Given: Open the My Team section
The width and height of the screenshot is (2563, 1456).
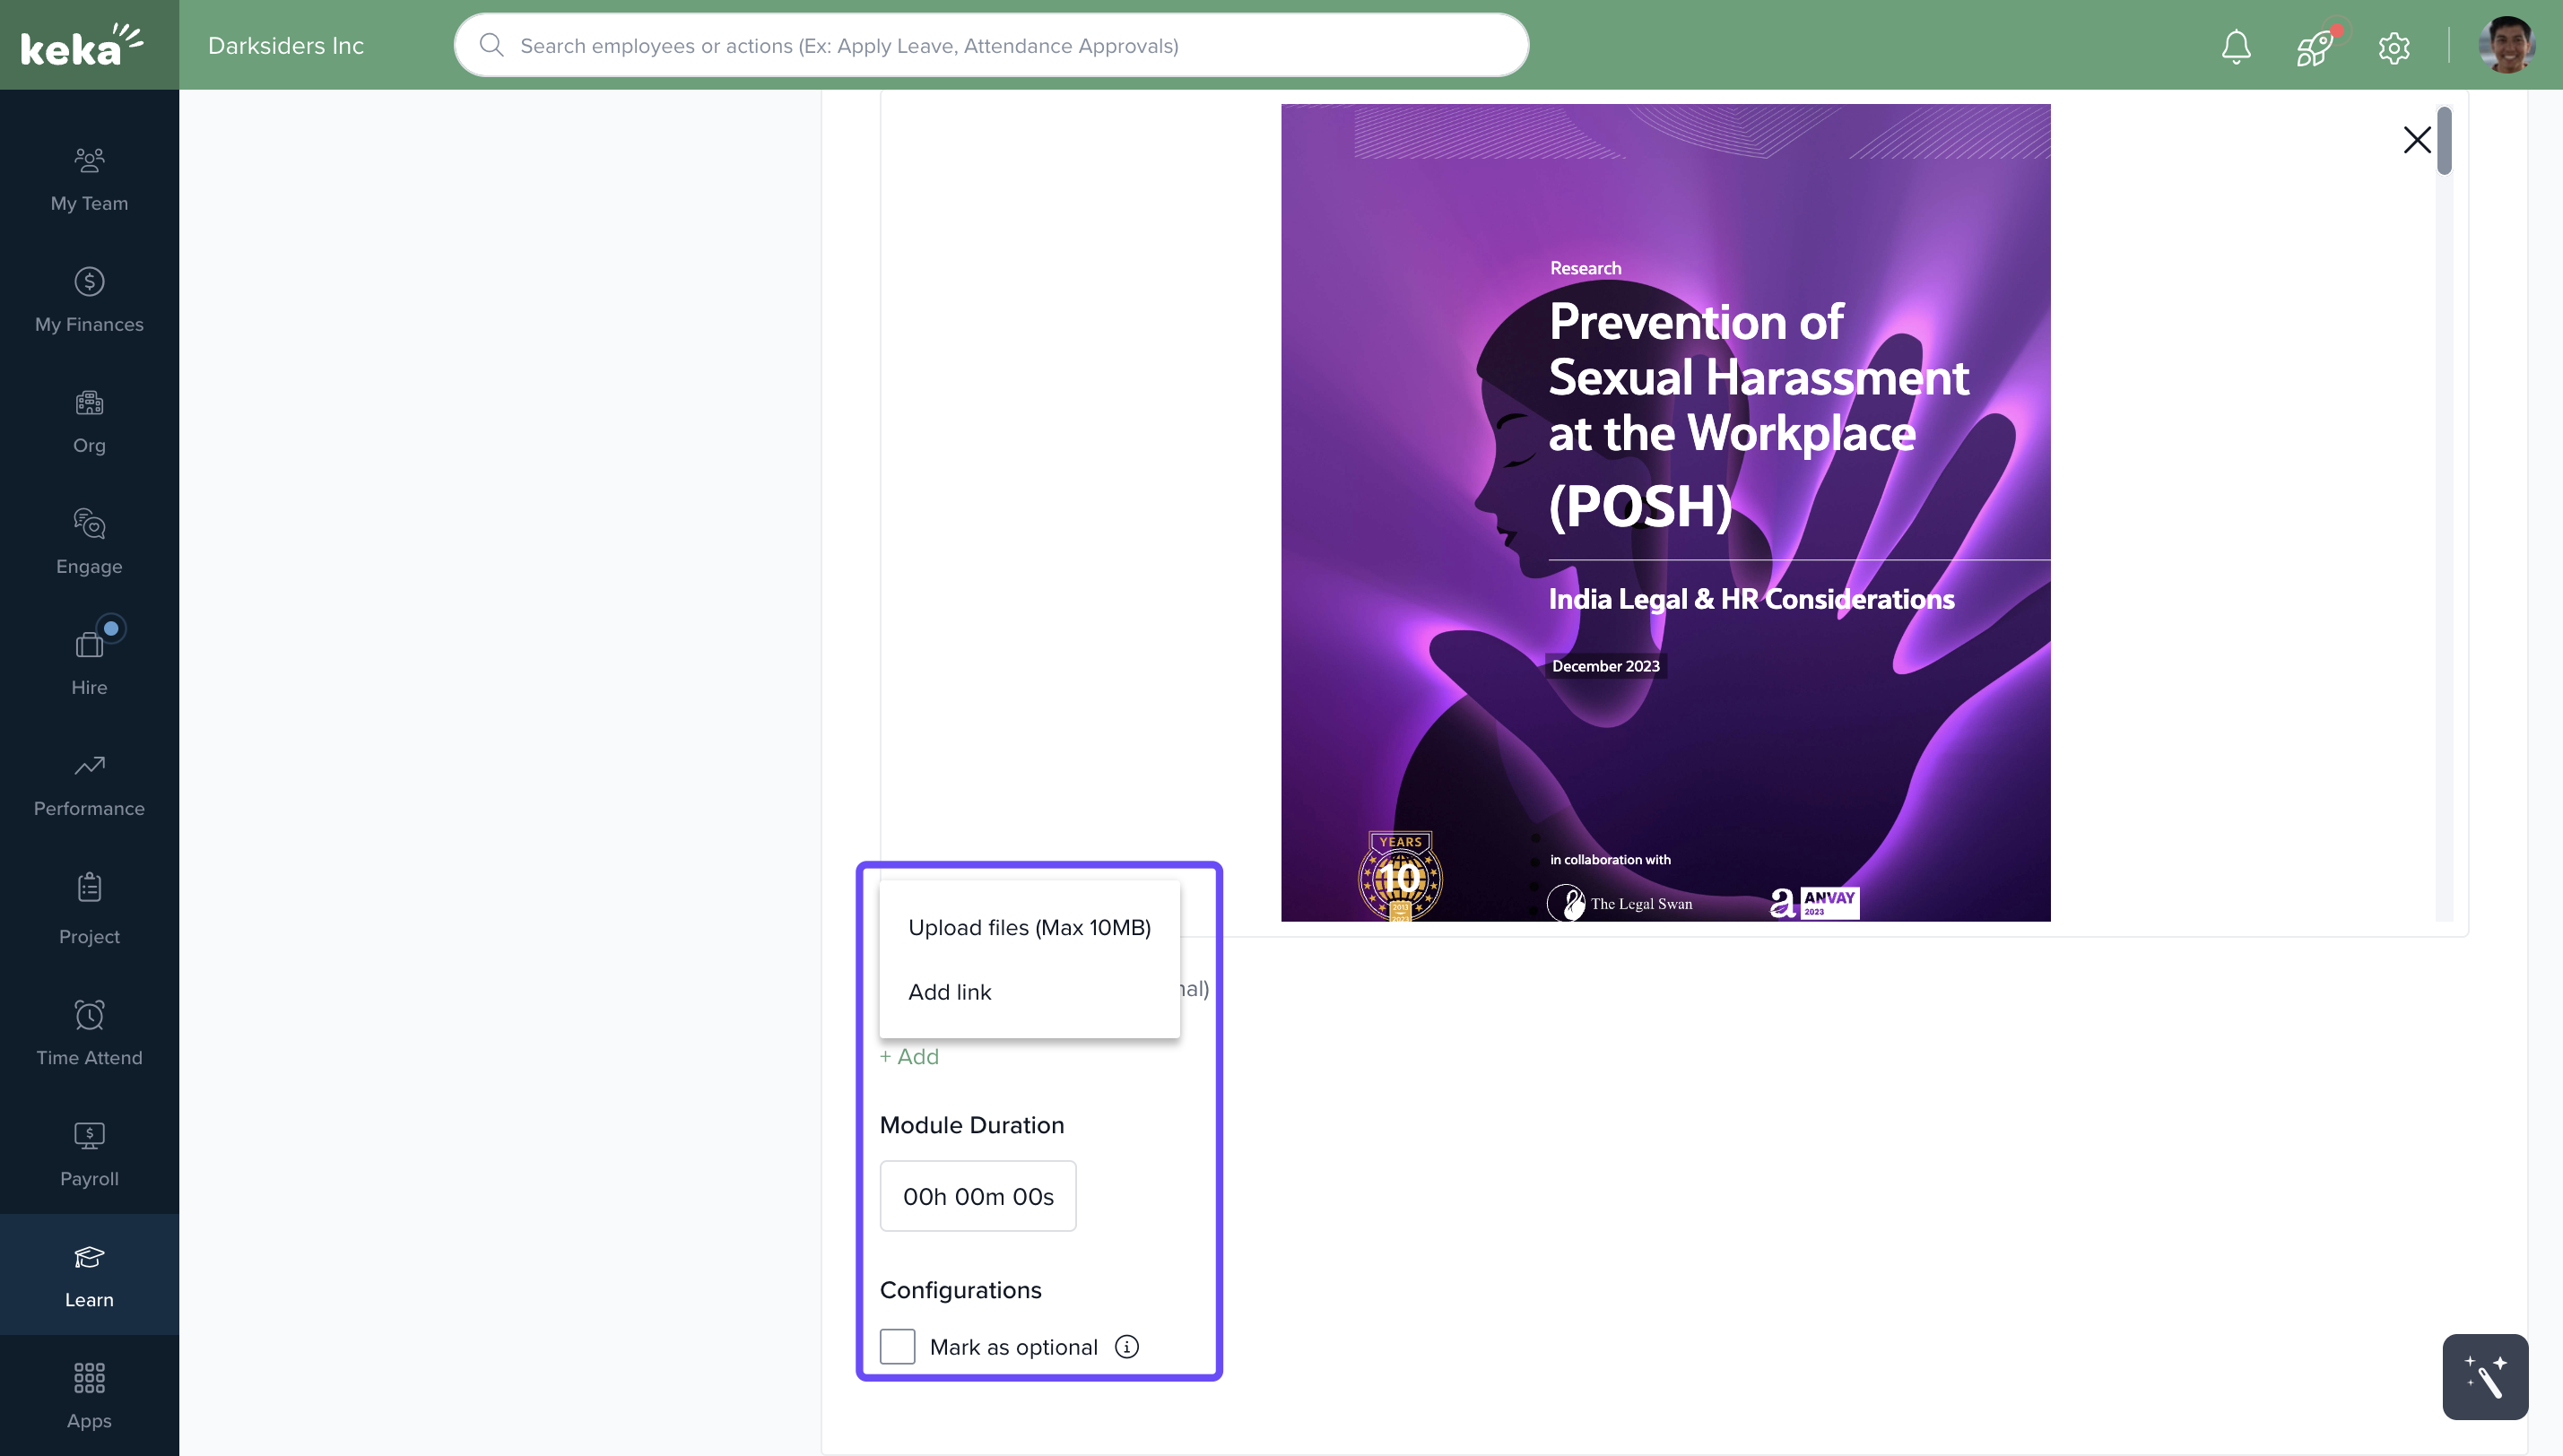Looking at the screenshot, I should 88,180.
